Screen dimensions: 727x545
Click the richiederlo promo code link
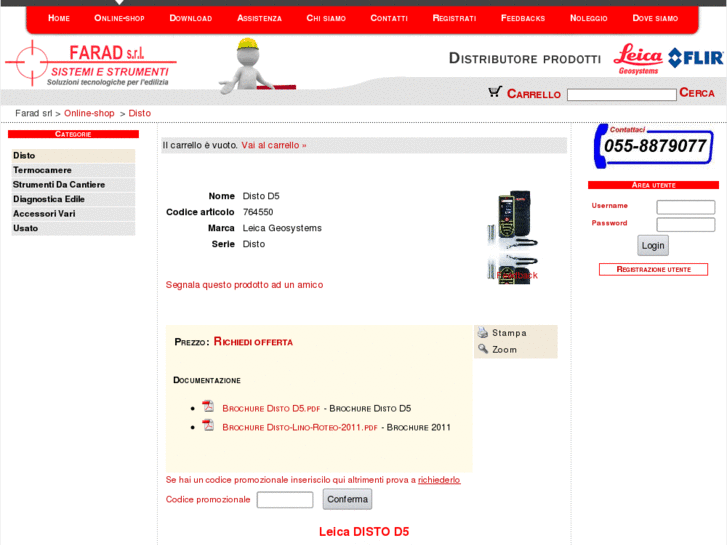click(x=439, y=480)
